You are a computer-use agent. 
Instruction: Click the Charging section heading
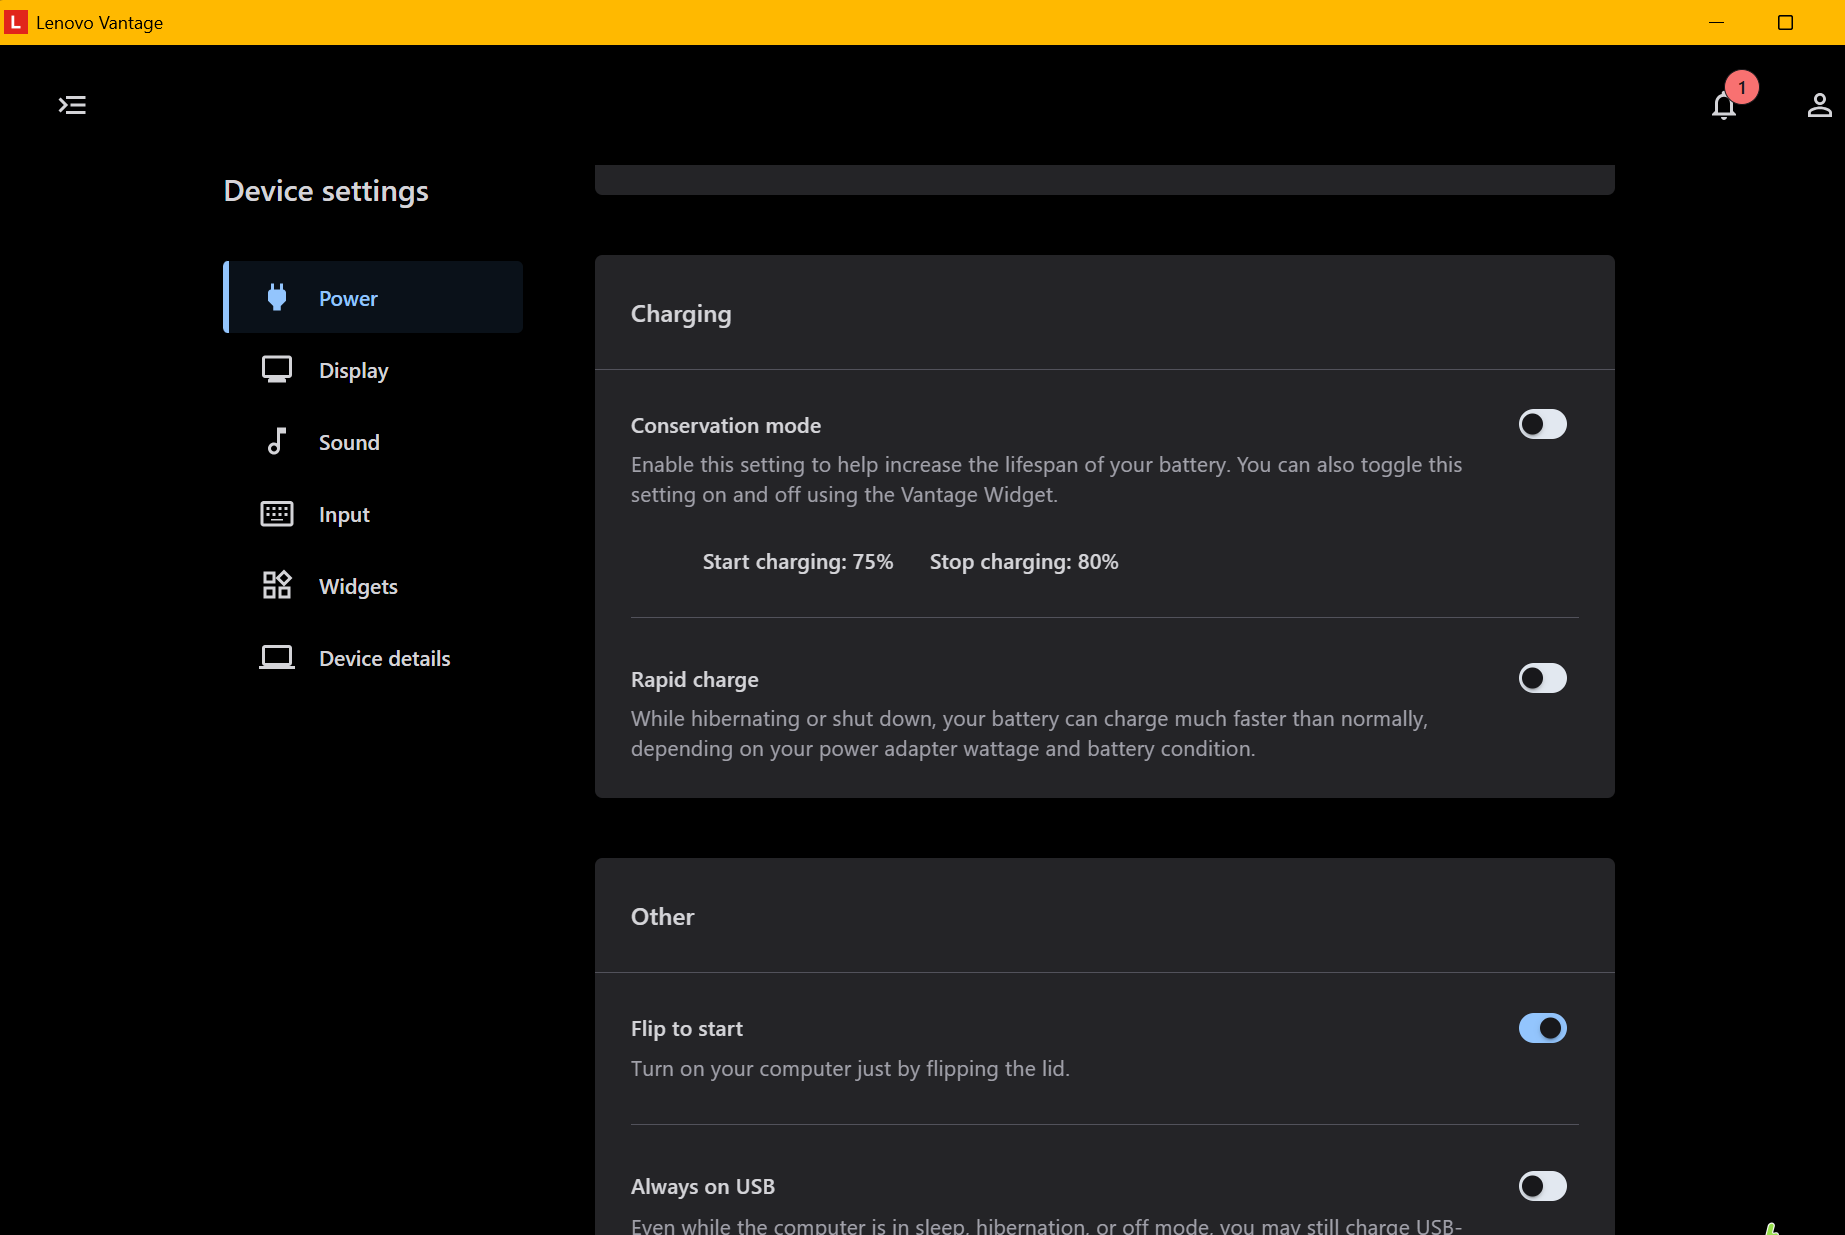pyautogui.click(x=681, y=315)
